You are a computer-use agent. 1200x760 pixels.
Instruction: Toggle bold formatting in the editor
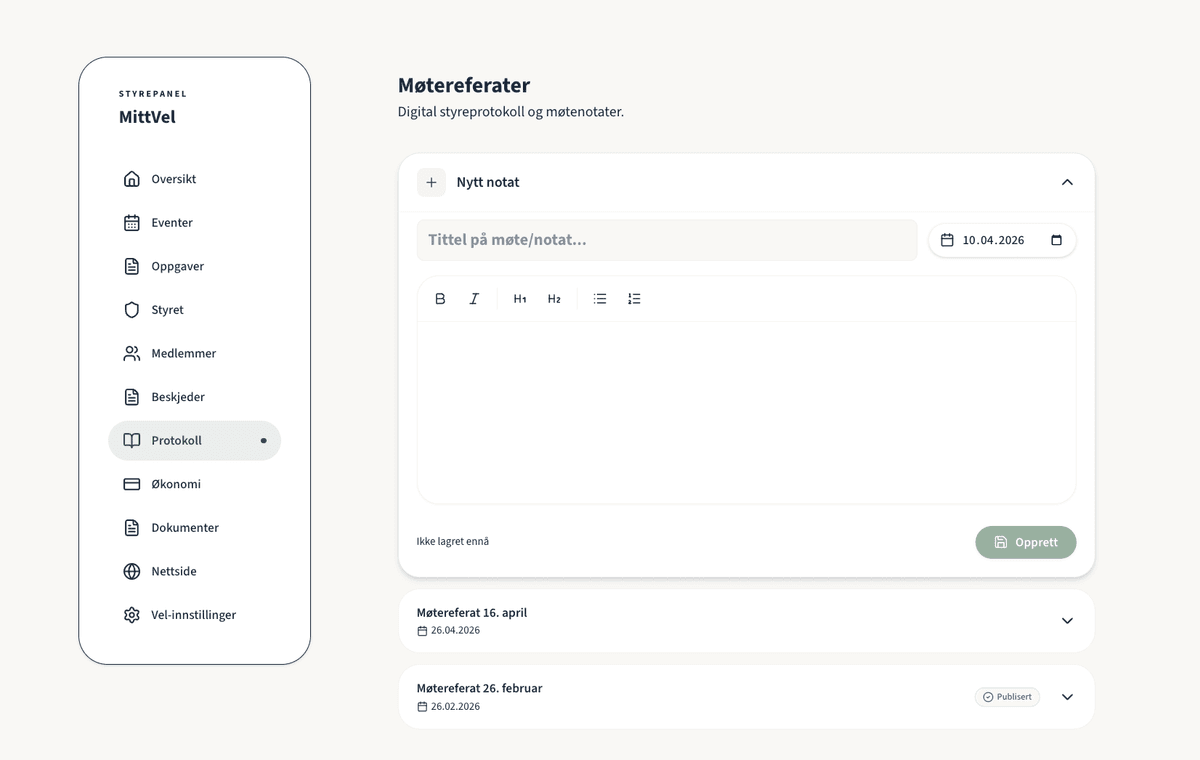click(440, 299)
